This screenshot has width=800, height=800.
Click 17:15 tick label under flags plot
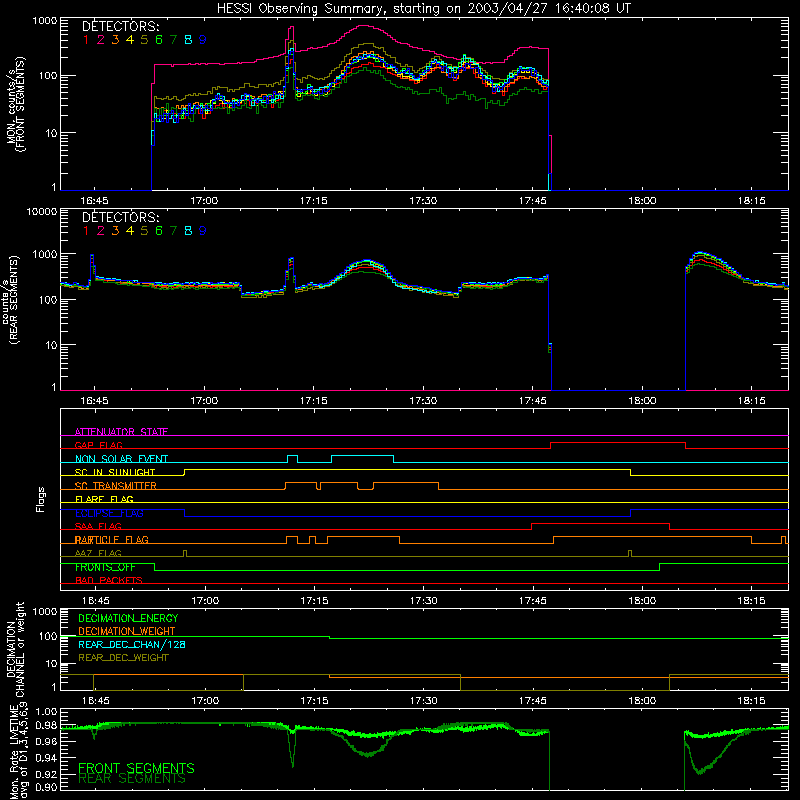pos(314,601)
